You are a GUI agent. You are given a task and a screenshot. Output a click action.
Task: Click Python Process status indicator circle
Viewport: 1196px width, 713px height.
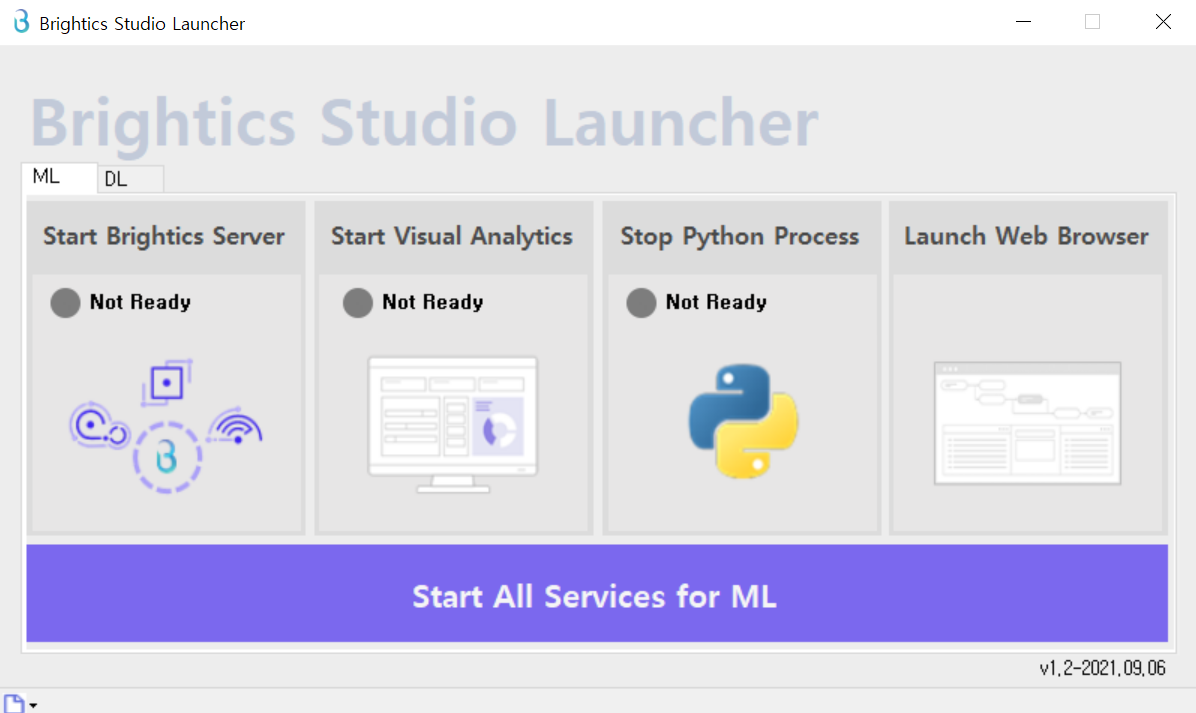pyautogui.click(x=641, y=303)
